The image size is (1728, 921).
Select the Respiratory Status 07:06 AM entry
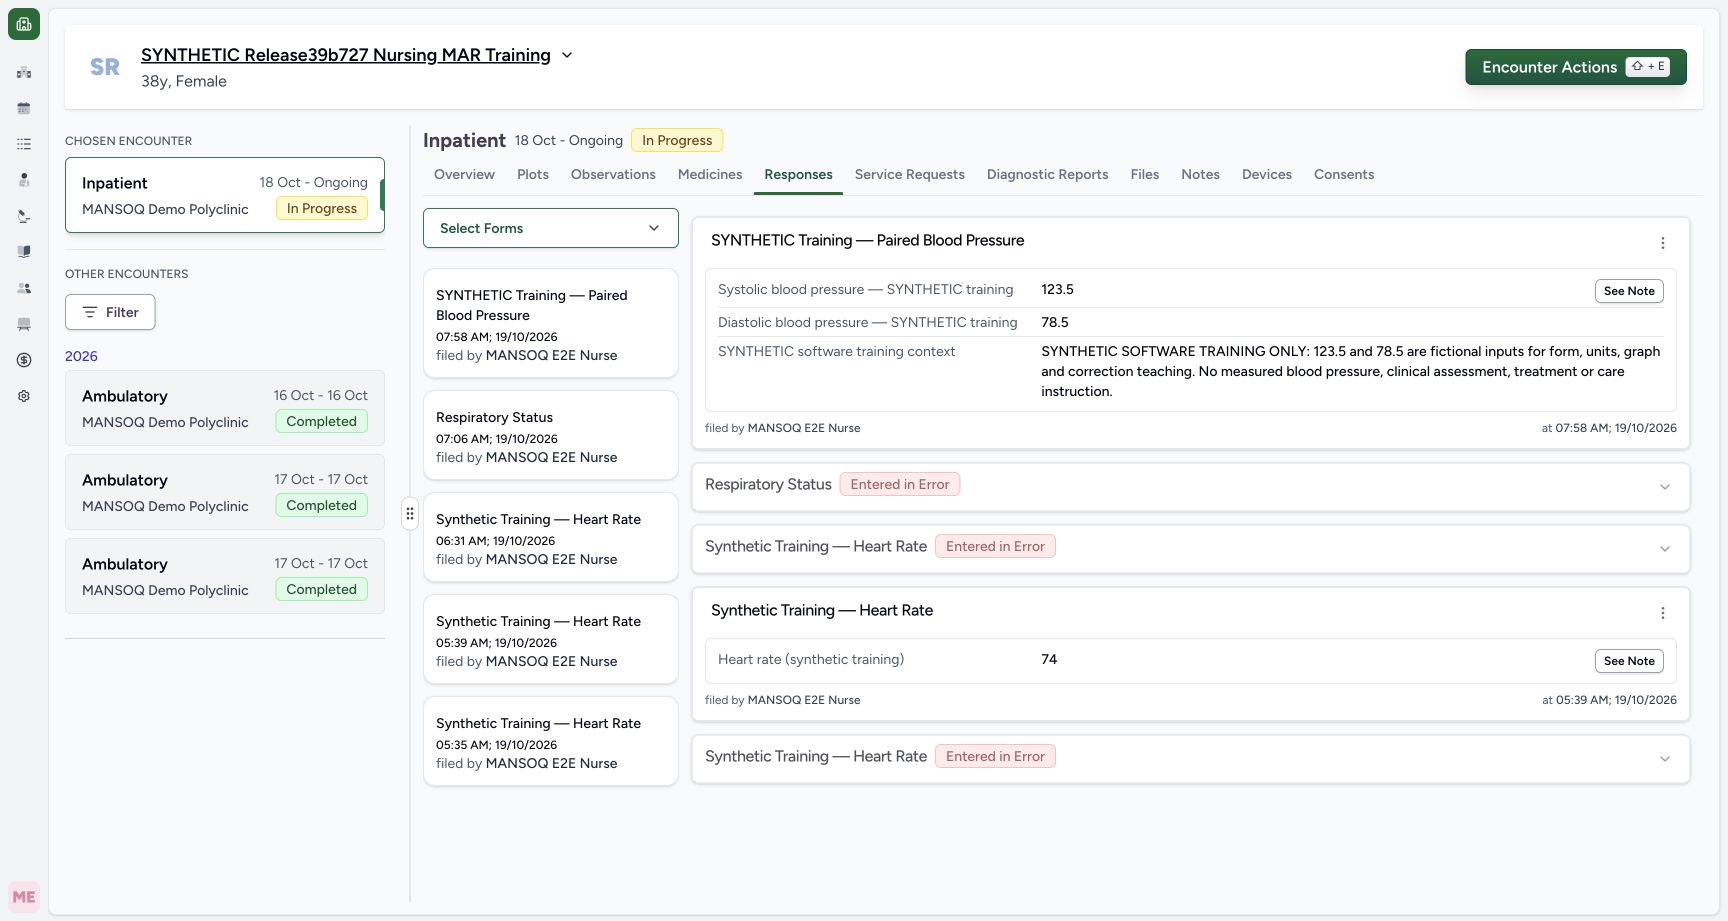click(x=551, y=435)
